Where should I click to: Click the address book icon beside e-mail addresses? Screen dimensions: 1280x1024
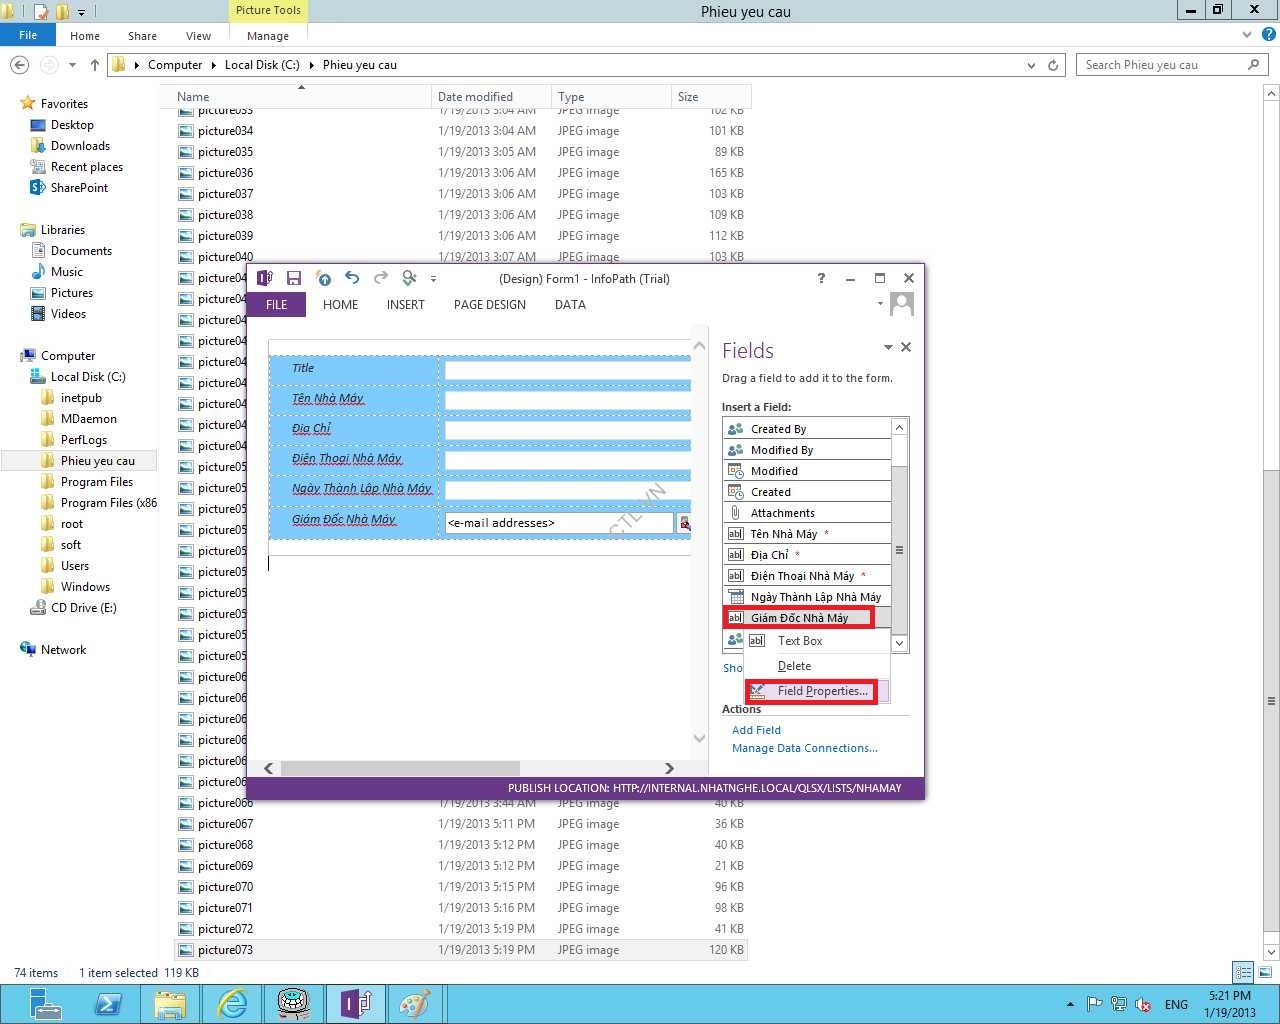coord(685,523)
